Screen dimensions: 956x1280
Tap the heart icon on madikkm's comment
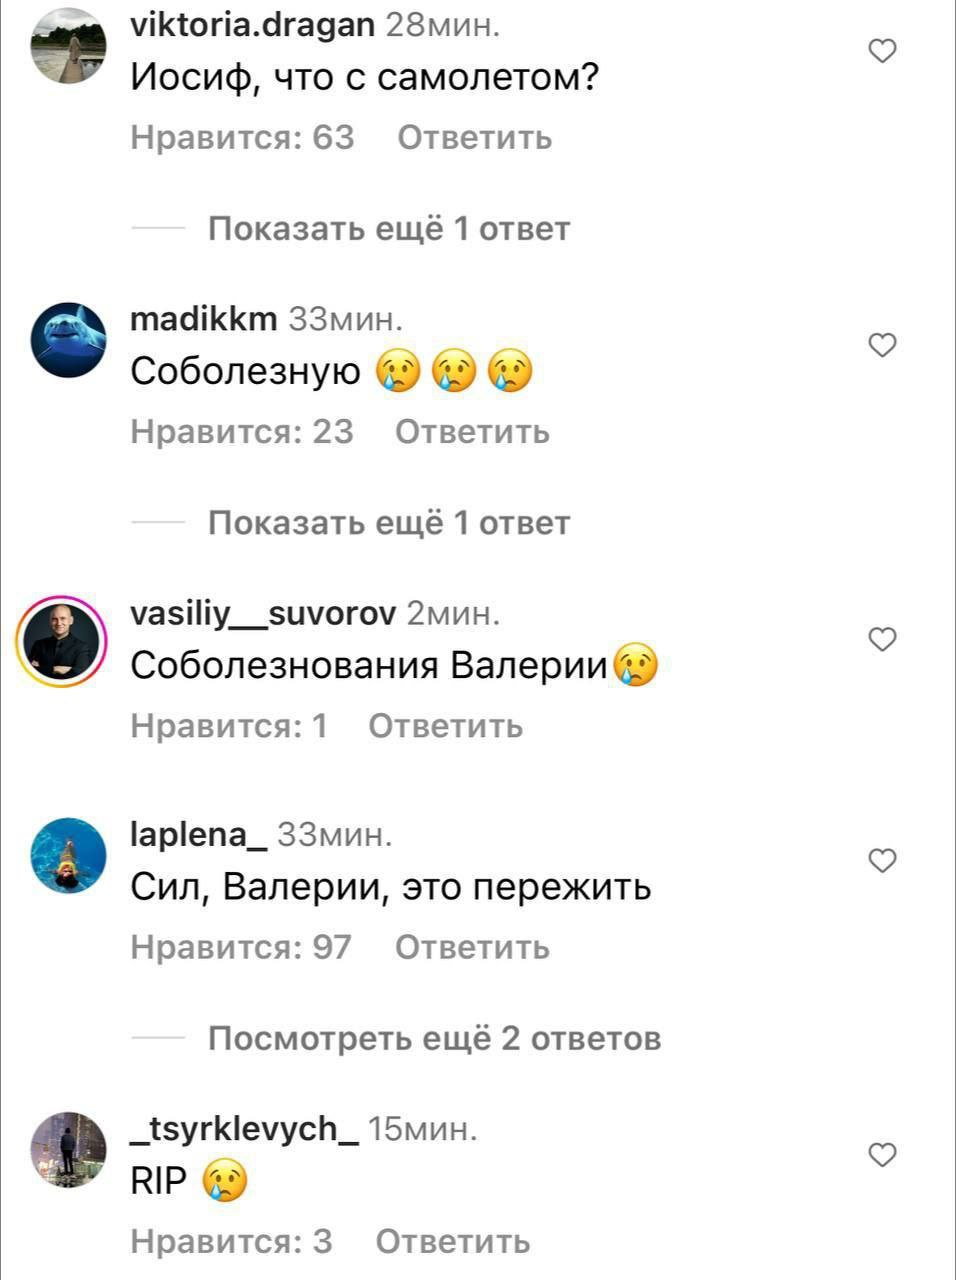(882, 345)
